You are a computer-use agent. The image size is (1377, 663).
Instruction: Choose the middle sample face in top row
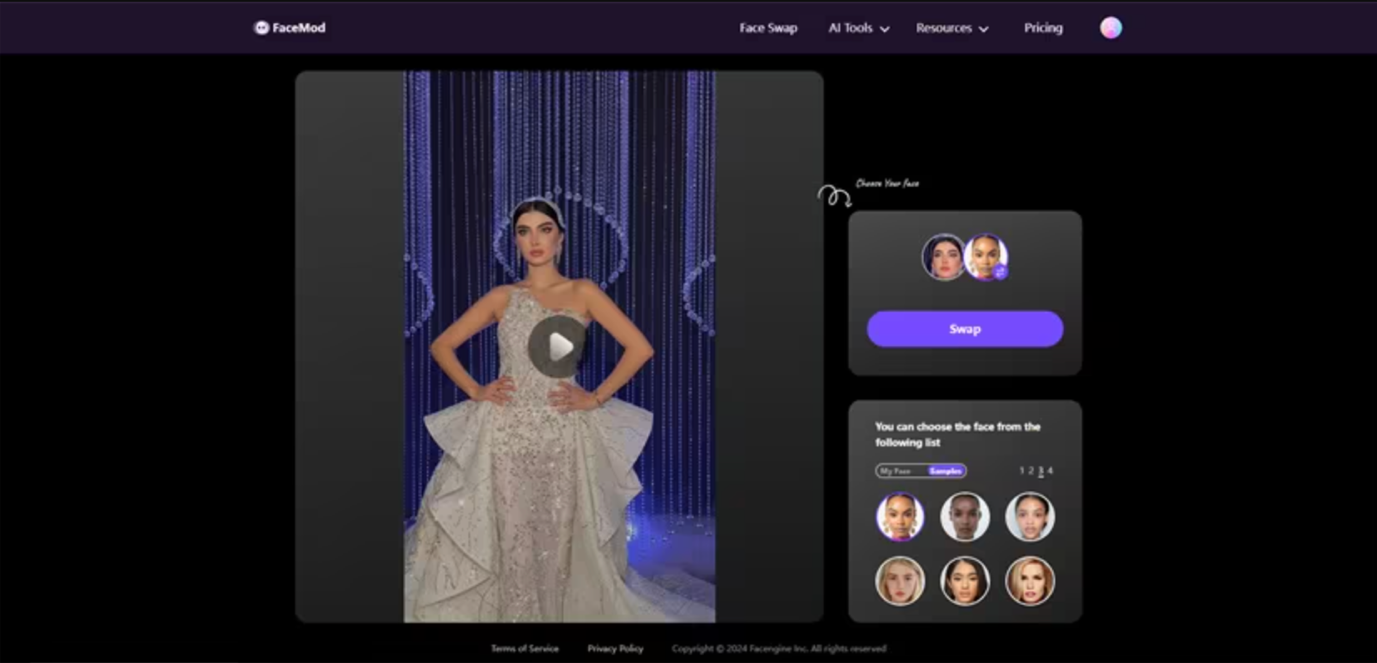965,517
